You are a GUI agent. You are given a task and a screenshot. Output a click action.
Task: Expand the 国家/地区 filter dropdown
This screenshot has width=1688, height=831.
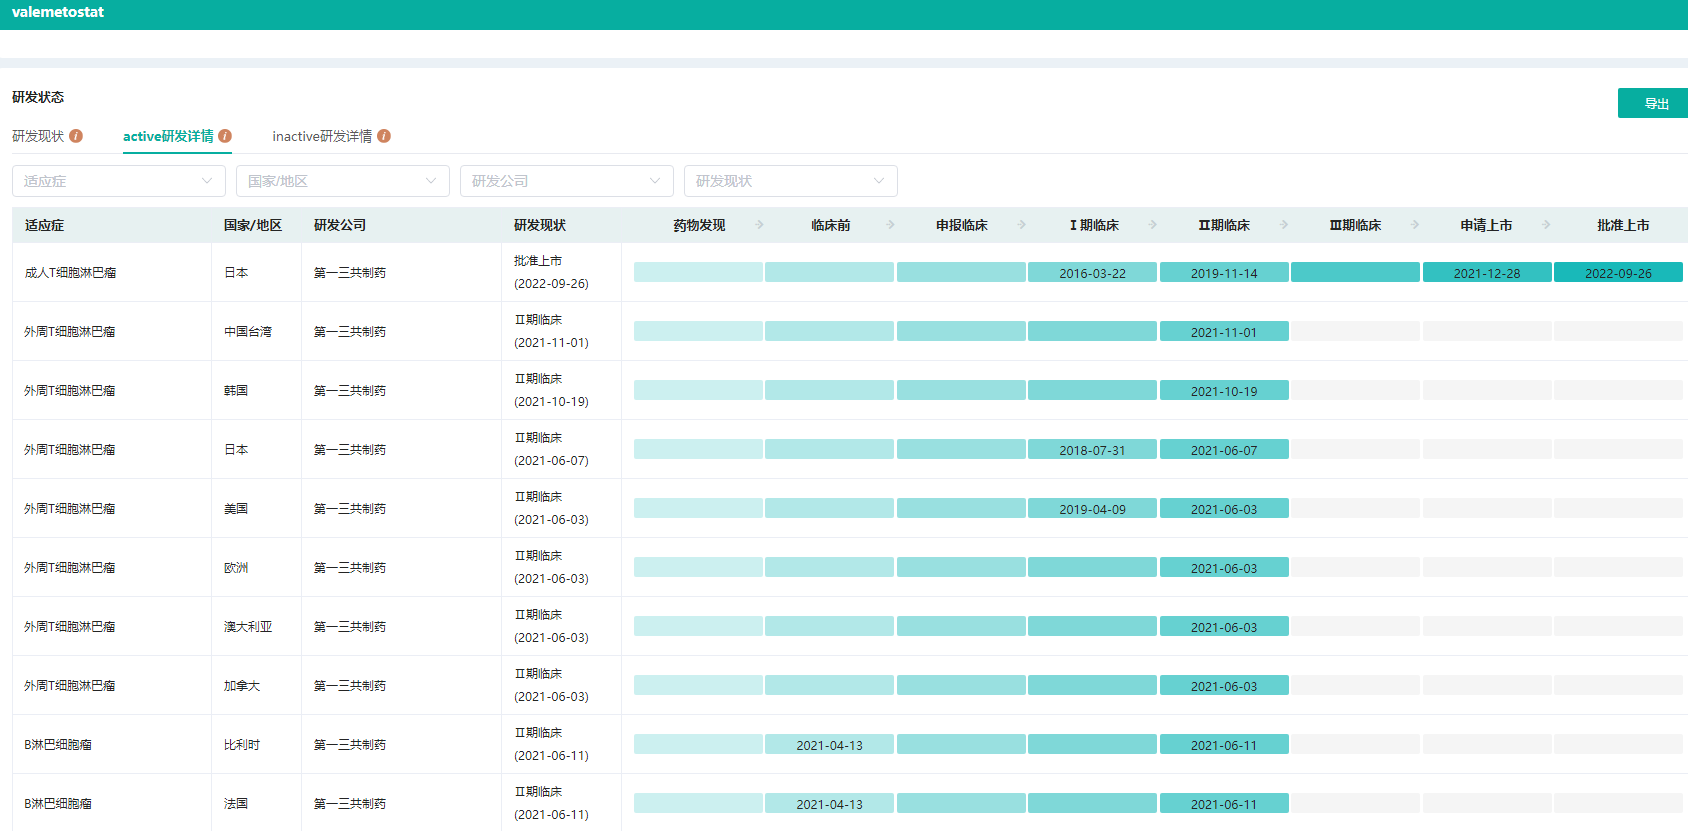tap(342, 181)
